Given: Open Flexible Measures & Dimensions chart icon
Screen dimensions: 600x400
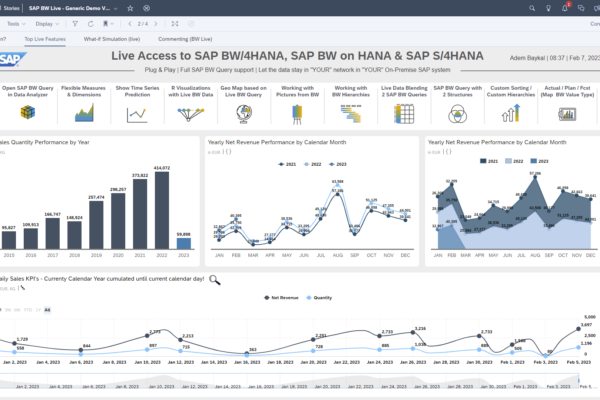Looking at the screenshot, I should coord(84,113).
